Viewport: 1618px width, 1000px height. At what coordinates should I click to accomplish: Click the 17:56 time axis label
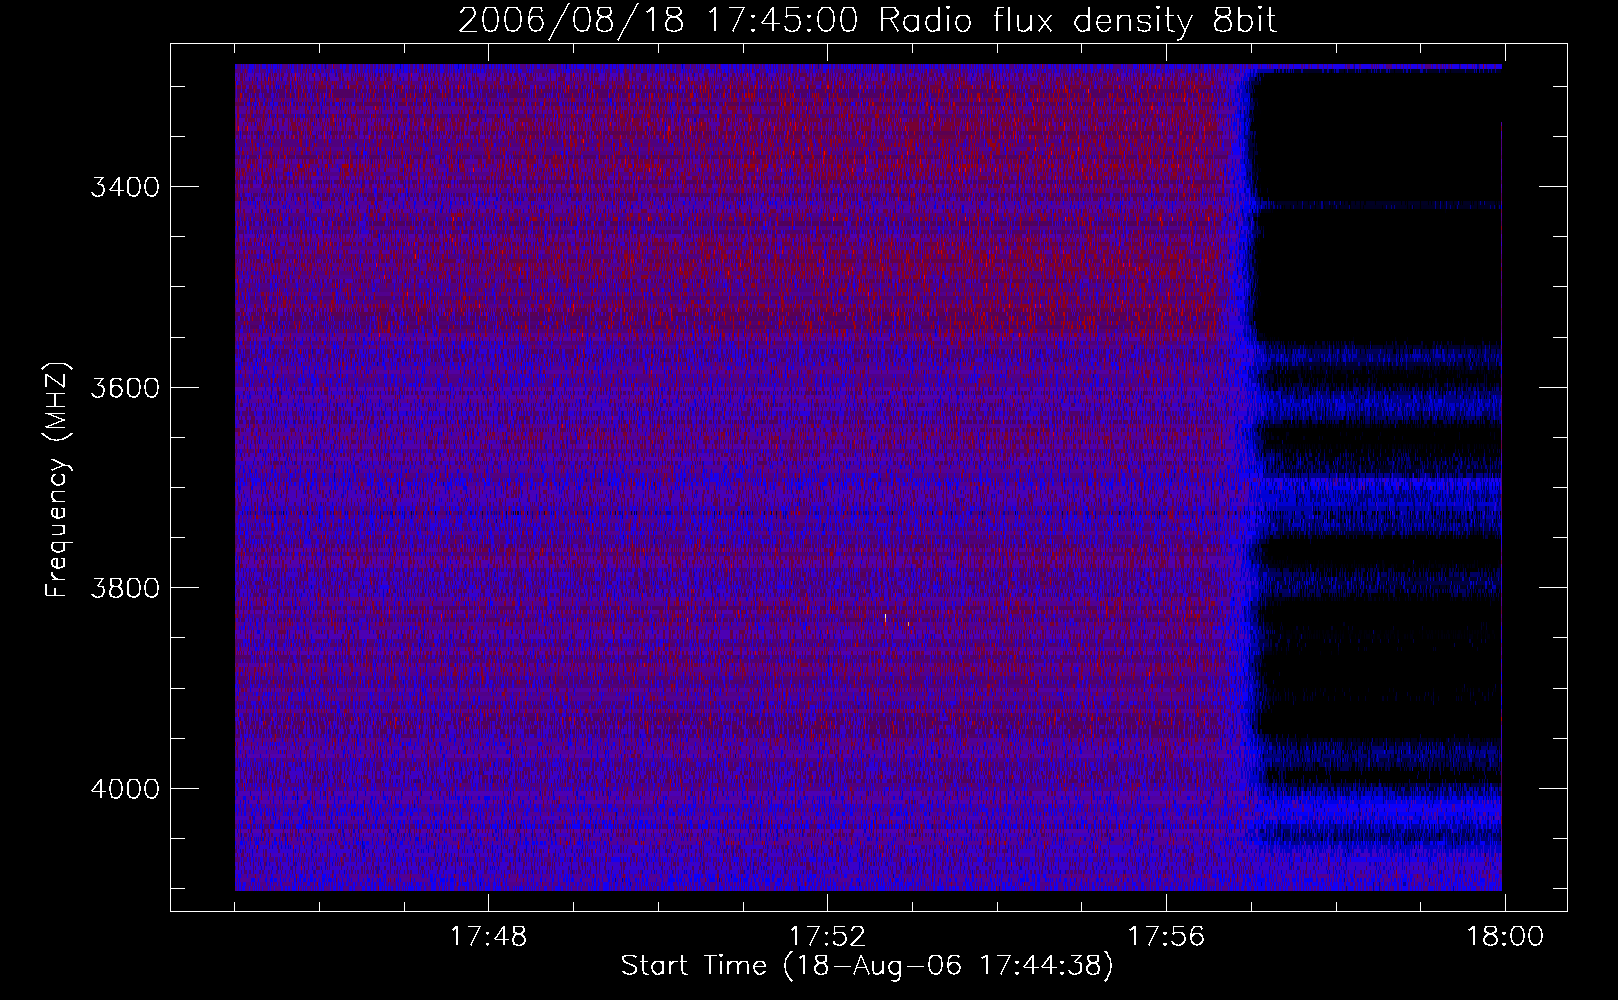point(1166,937)
